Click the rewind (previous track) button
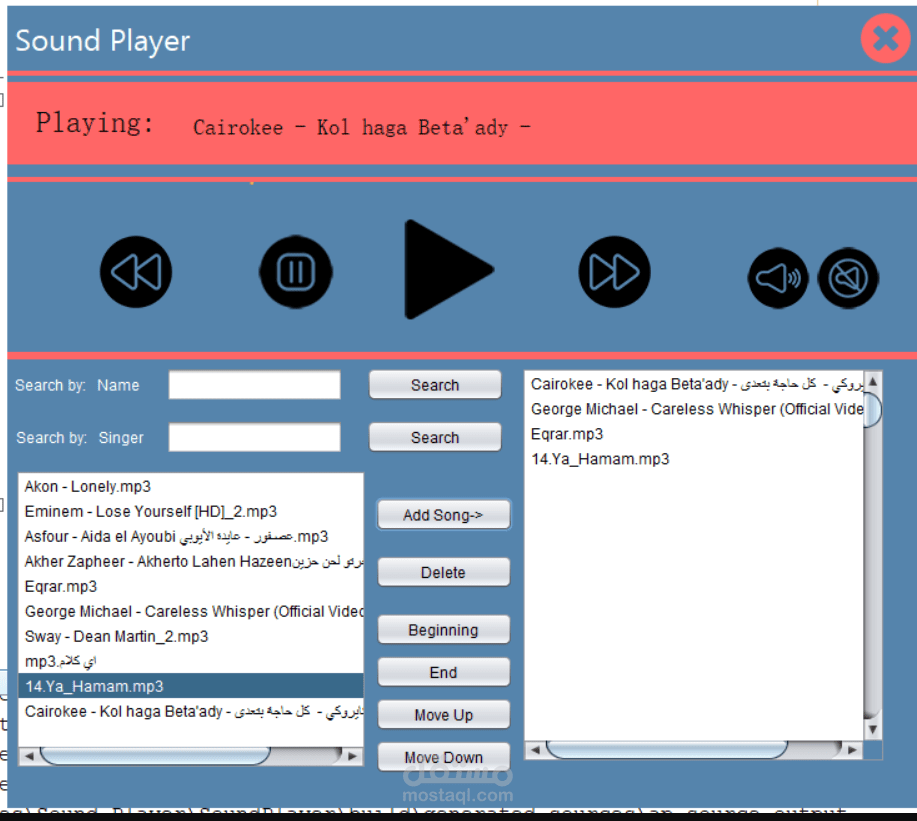Image resolution: width=917 pixels, height=821 pixels. (136, 272)
